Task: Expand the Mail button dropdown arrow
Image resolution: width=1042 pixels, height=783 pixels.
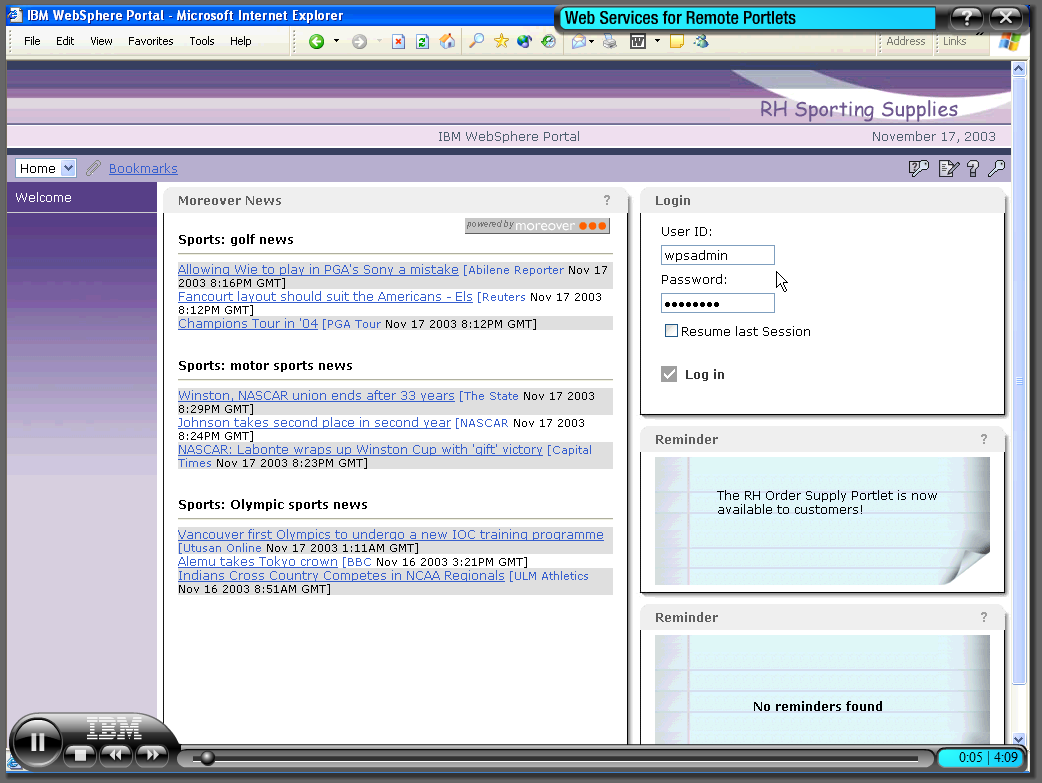Action: (x=591, y=41)
